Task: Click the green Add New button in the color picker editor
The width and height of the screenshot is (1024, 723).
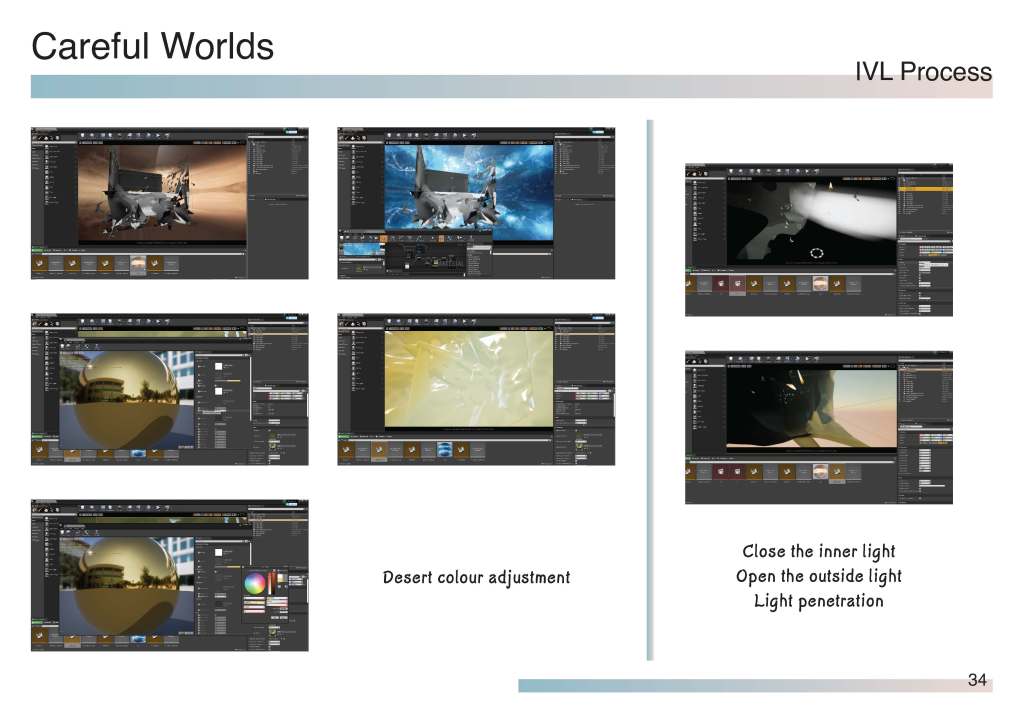Action: [x=38, y=620]
